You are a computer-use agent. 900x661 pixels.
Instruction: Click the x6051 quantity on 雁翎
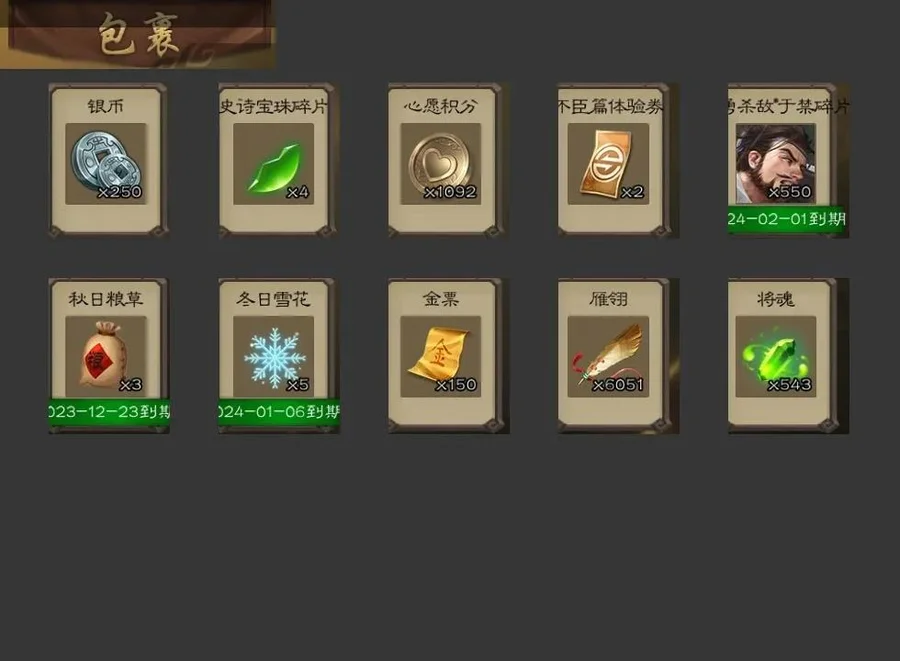coord(618,384)
